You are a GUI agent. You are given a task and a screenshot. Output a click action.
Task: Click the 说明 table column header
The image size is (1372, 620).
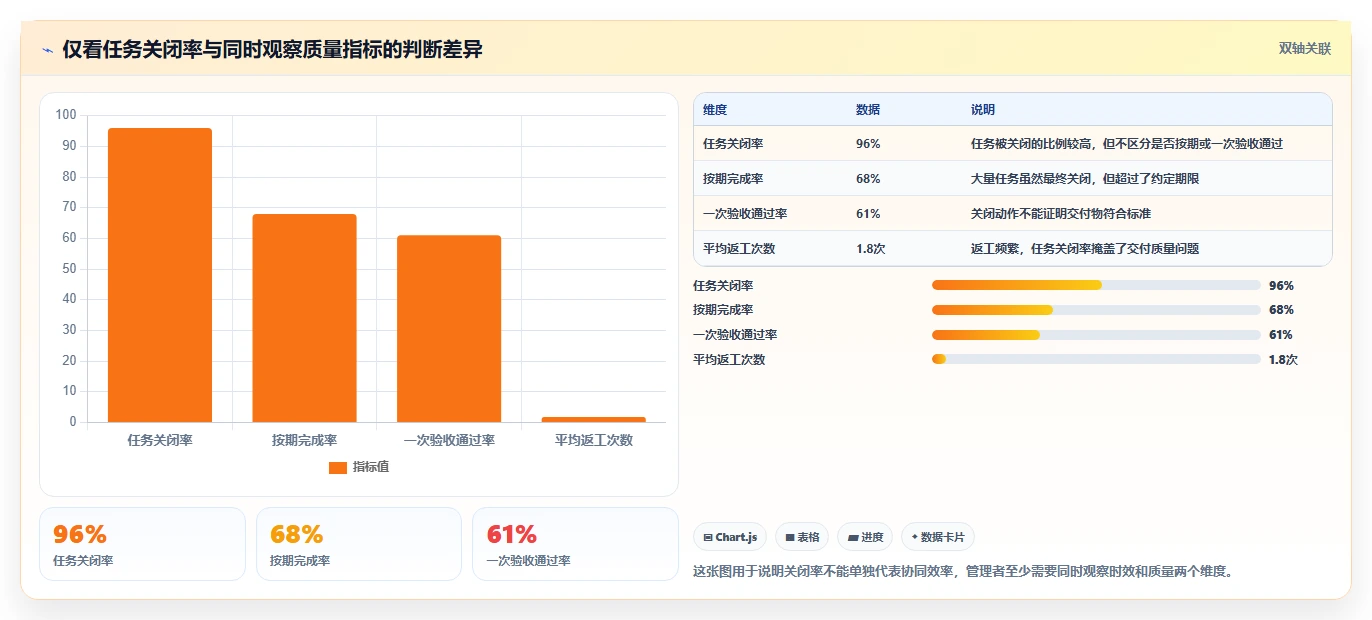983,110
